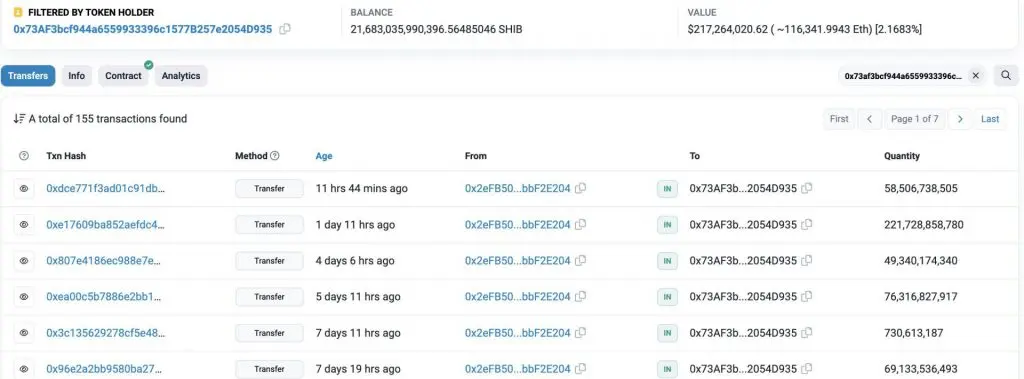Open the Analytics tab
Image resolution: width=1024 pixels, height=379 pixels.
pos(181,76)
